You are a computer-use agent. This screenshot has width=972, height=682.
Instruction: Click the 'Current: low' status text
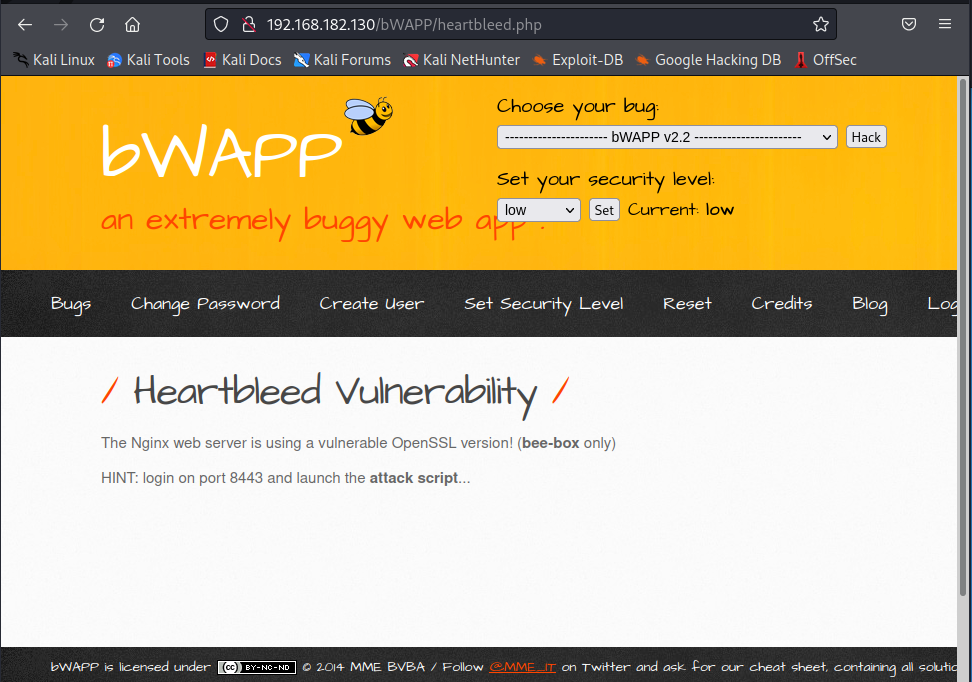[681, 210]
